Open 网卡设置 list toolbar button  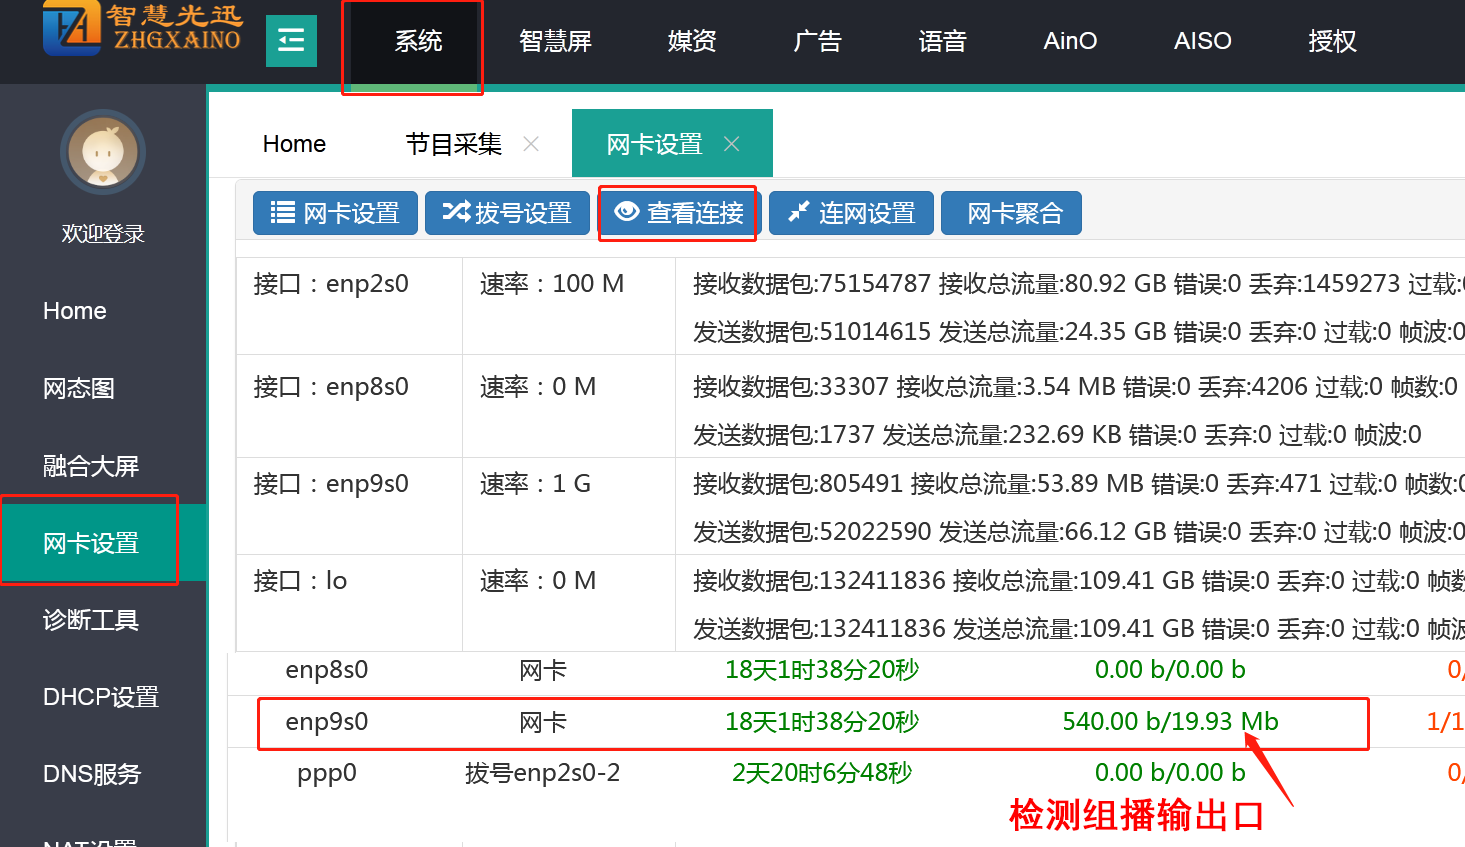point(335,213)
